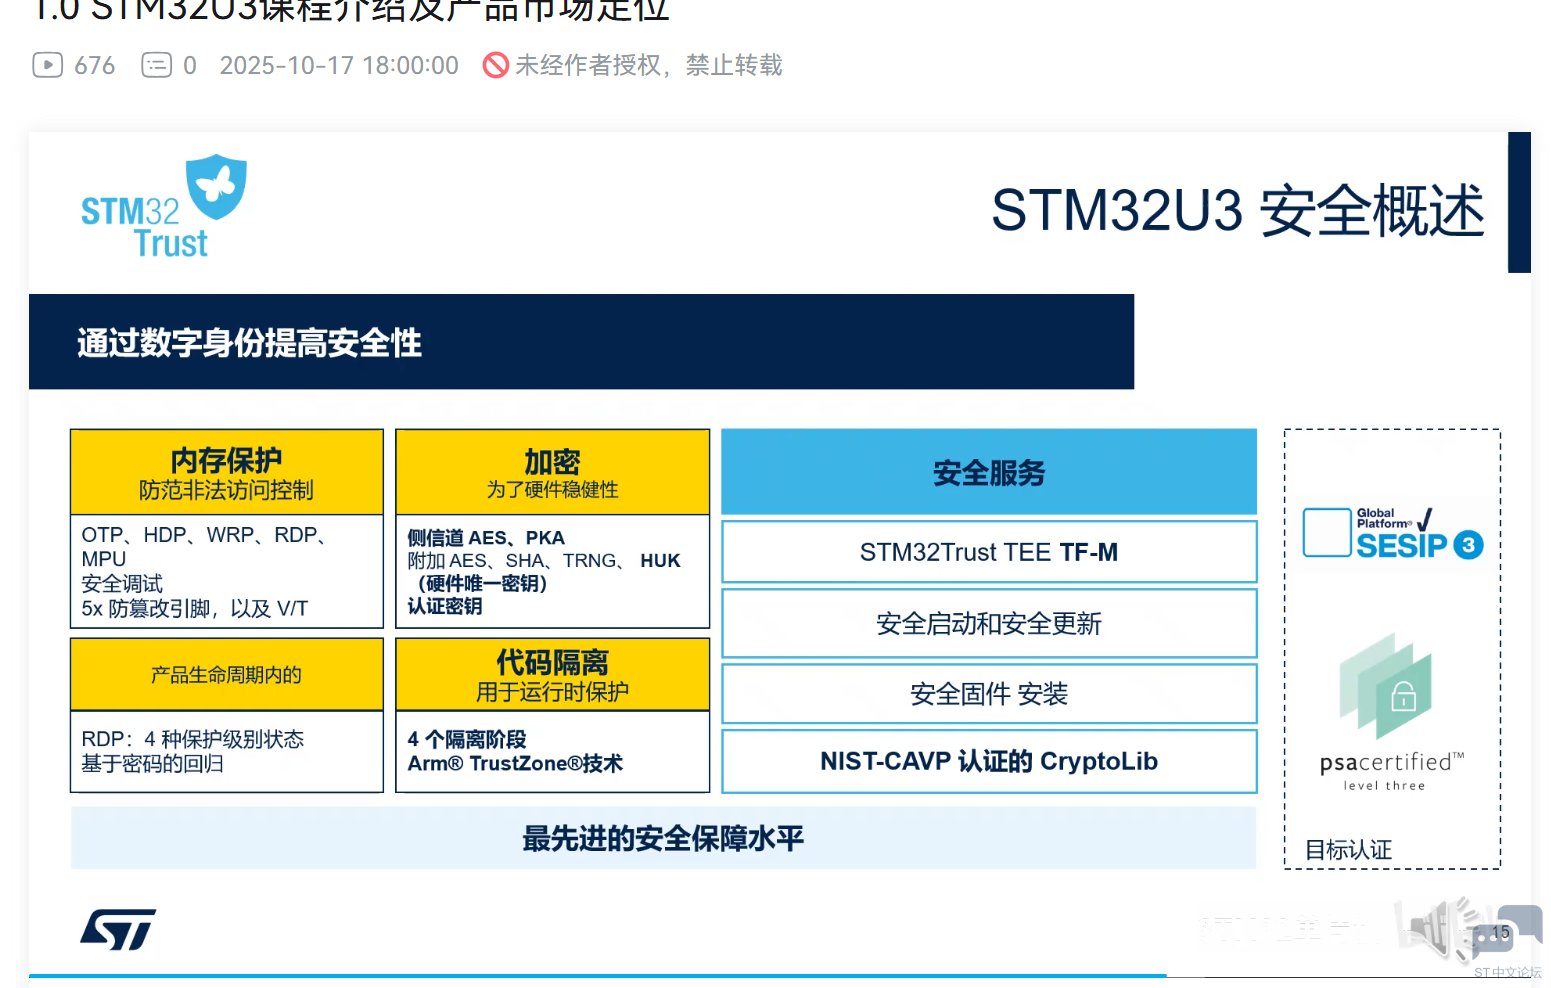
Task: Click the view count number "676"
Action: 95,65
